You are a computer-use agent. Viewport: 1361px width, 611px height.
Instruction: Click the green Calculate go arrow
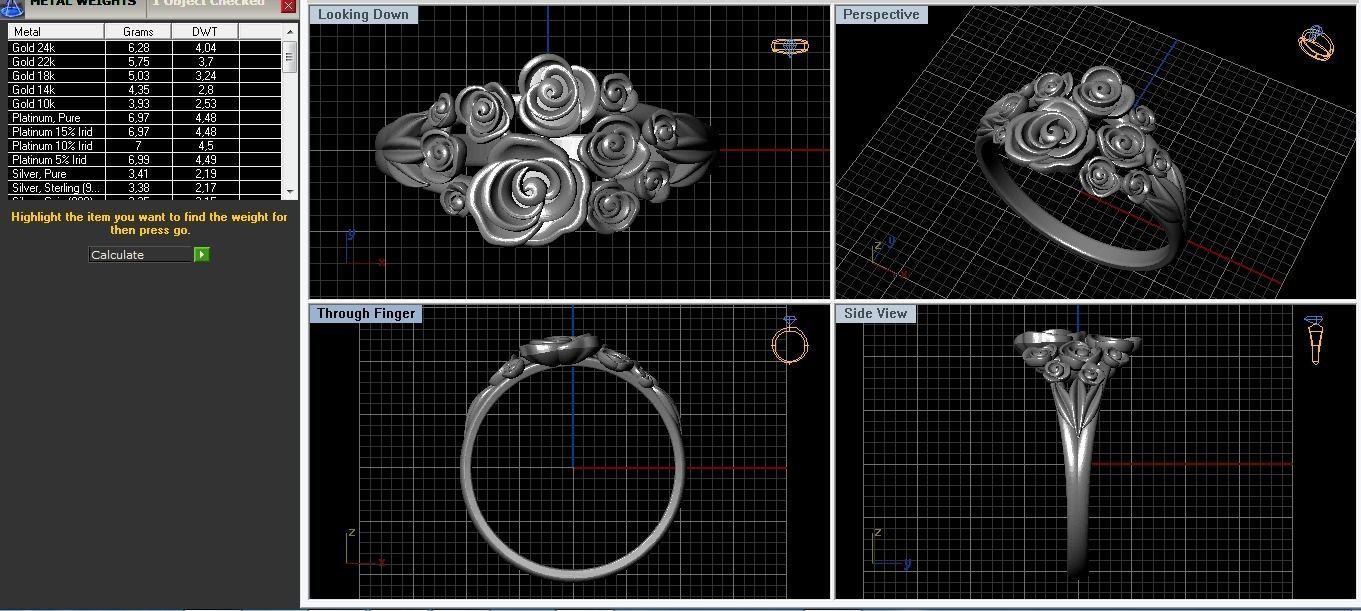point(202,255)
